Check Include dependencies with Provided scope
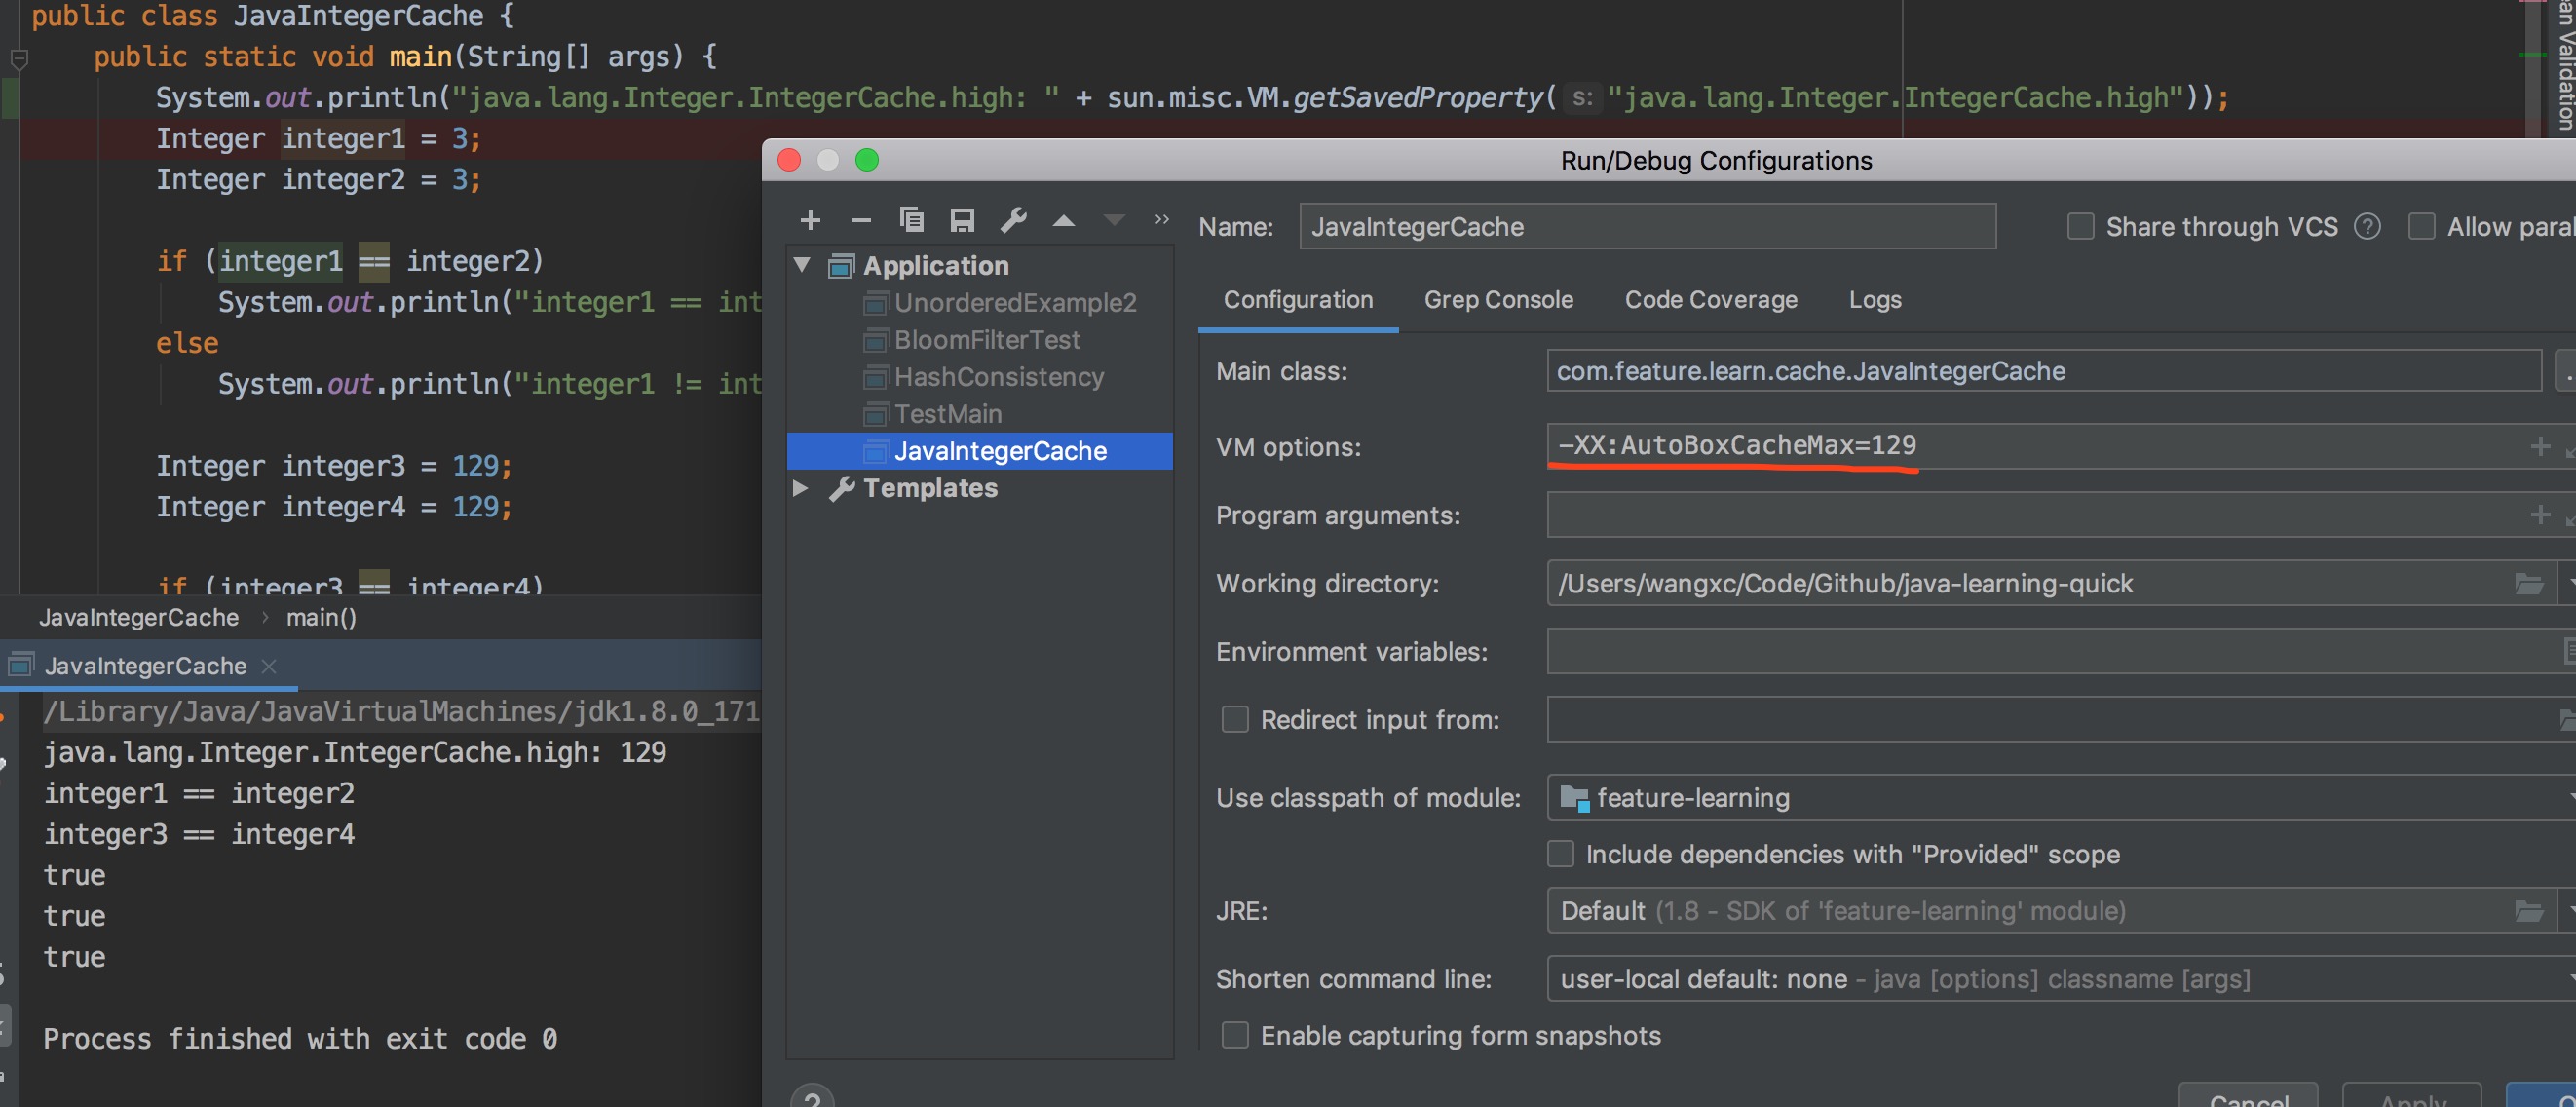This screenshot has height=1107, width=2576. (x=1560, y=854)
